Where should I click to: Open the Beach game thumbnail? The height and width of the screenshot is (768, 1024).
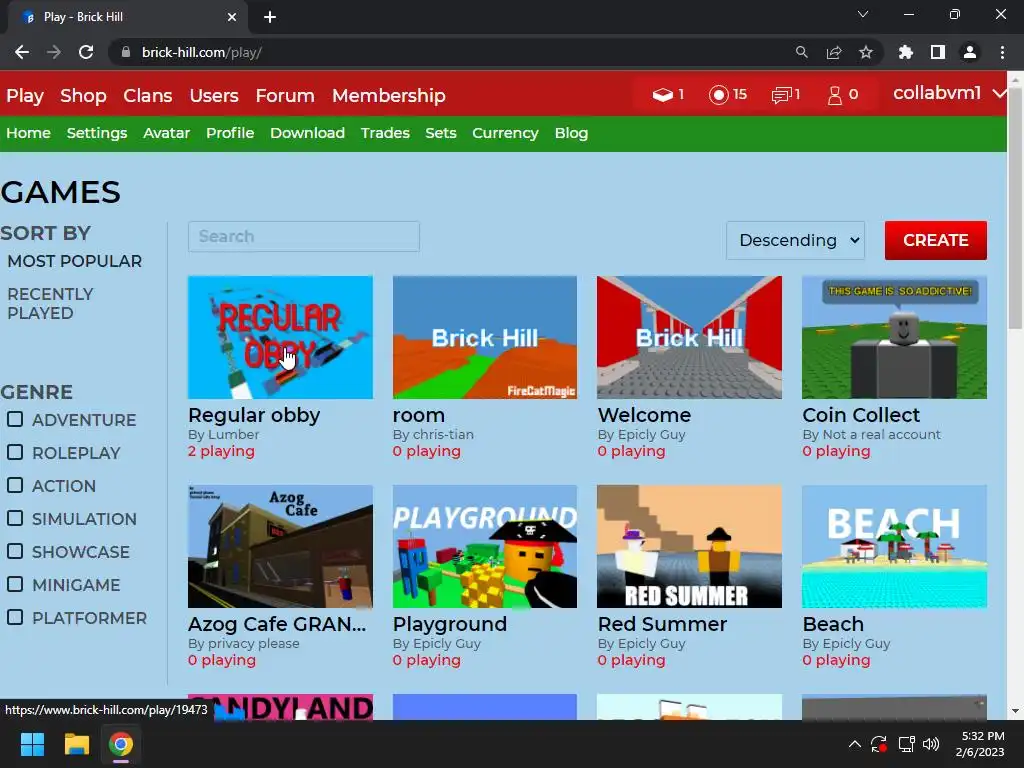pyautogui.click(x=894, y=546)
